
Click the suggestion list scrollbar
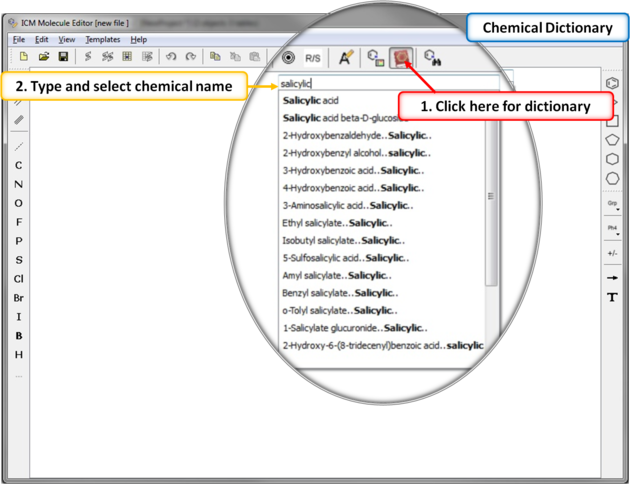coord(490,197)
